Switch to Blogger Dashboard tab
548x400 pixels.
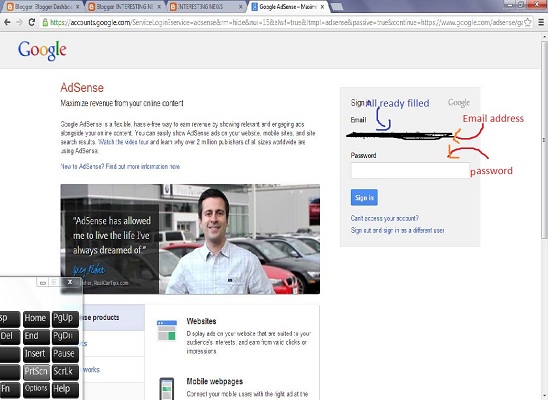pos(43,7)
